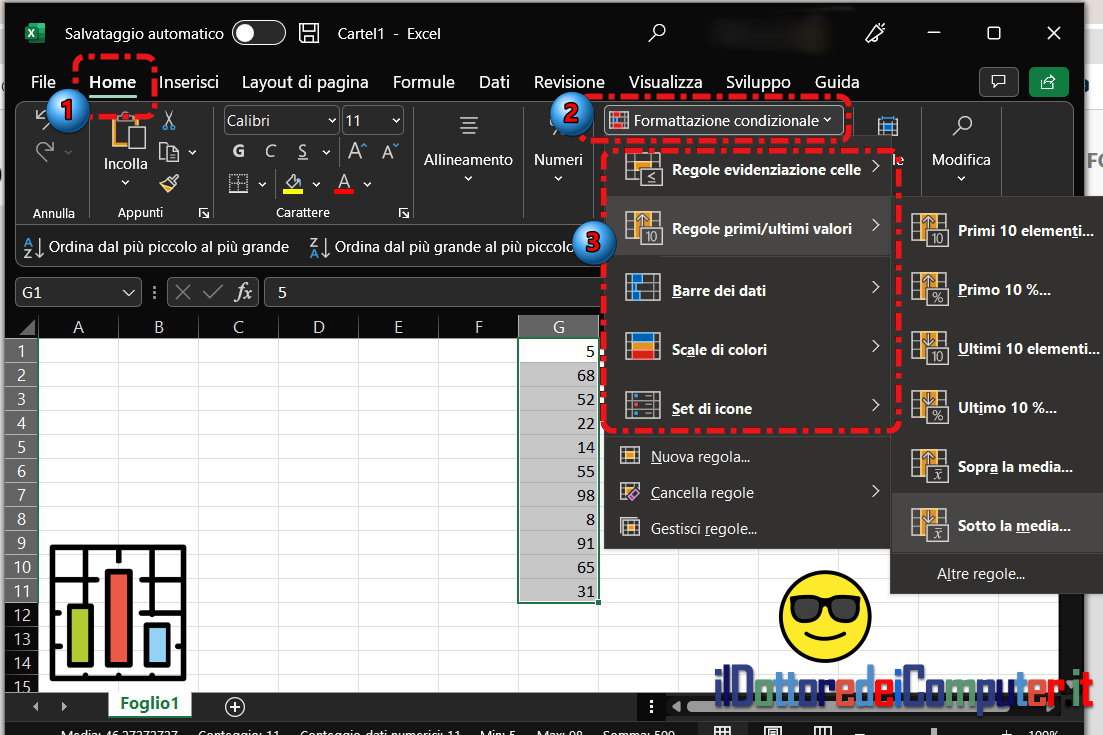The width and height of the screenshot is (1103, 735).
Task: Select Sopra la media rule
Action: pos(997,466)
